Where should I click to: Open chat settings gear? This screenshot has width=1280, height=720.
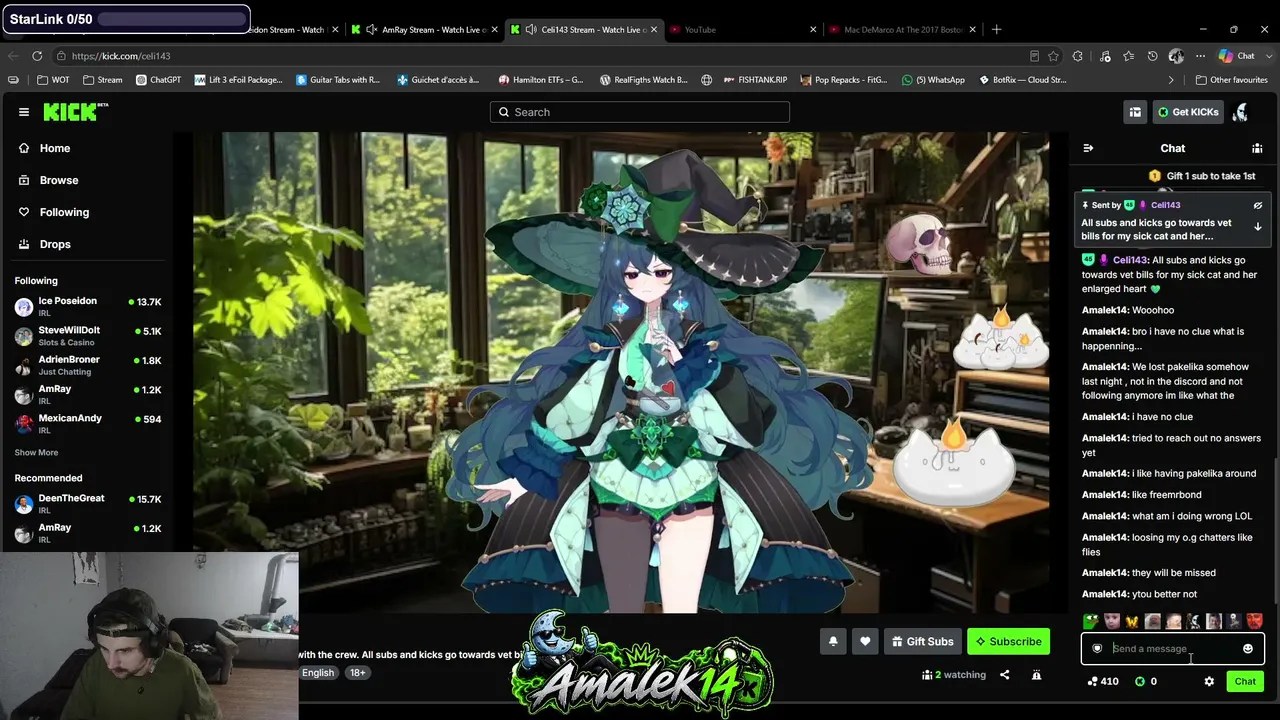click(1209, 681)
